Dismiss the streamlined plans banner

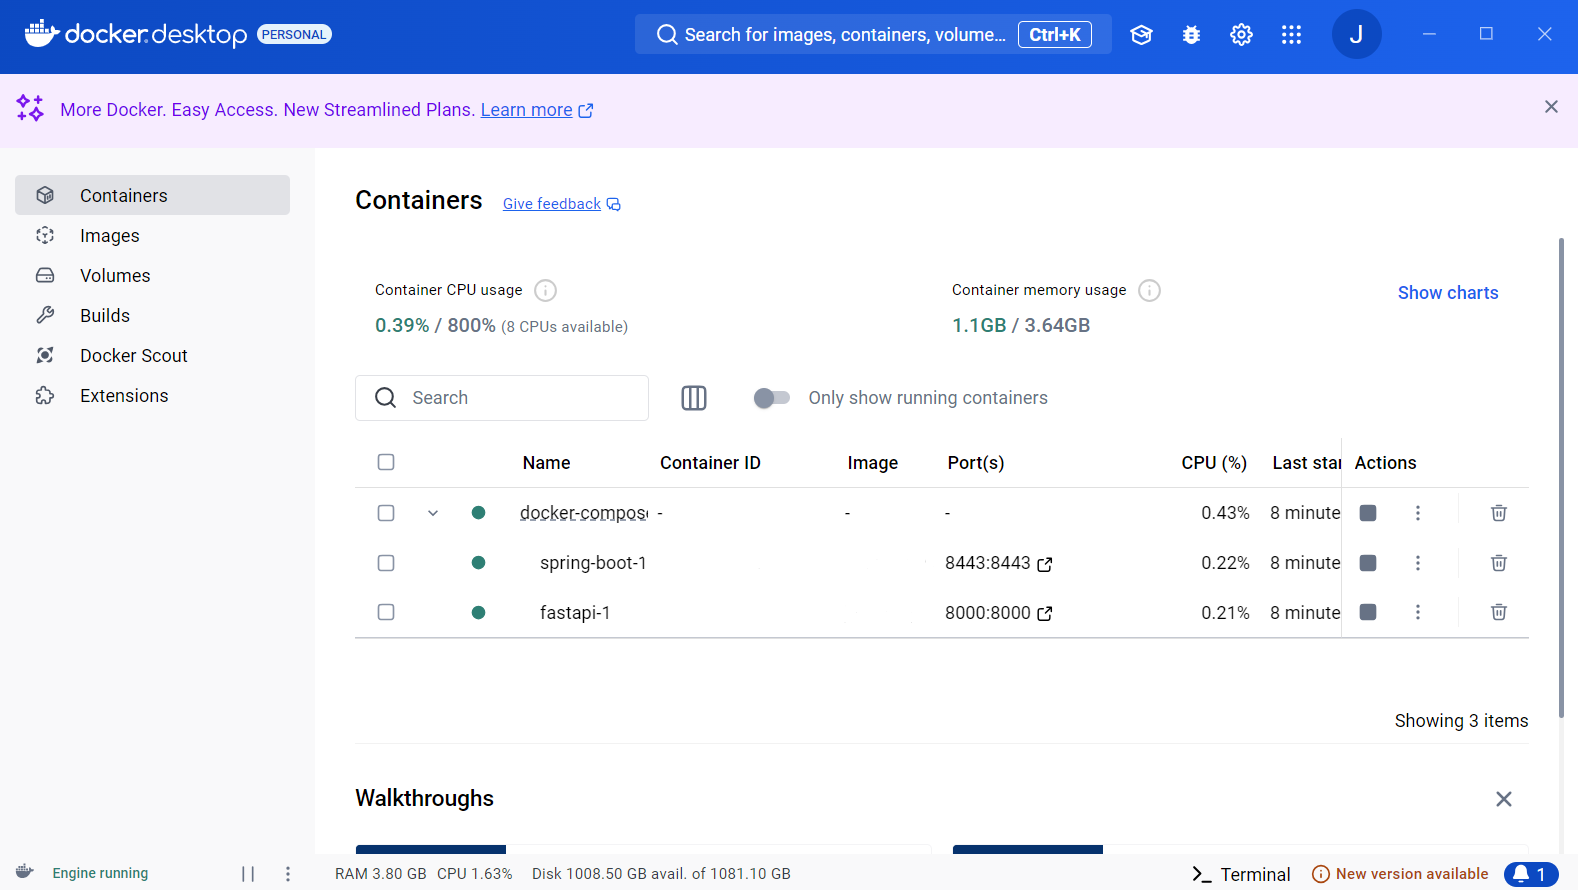[x=1551, y=107]
